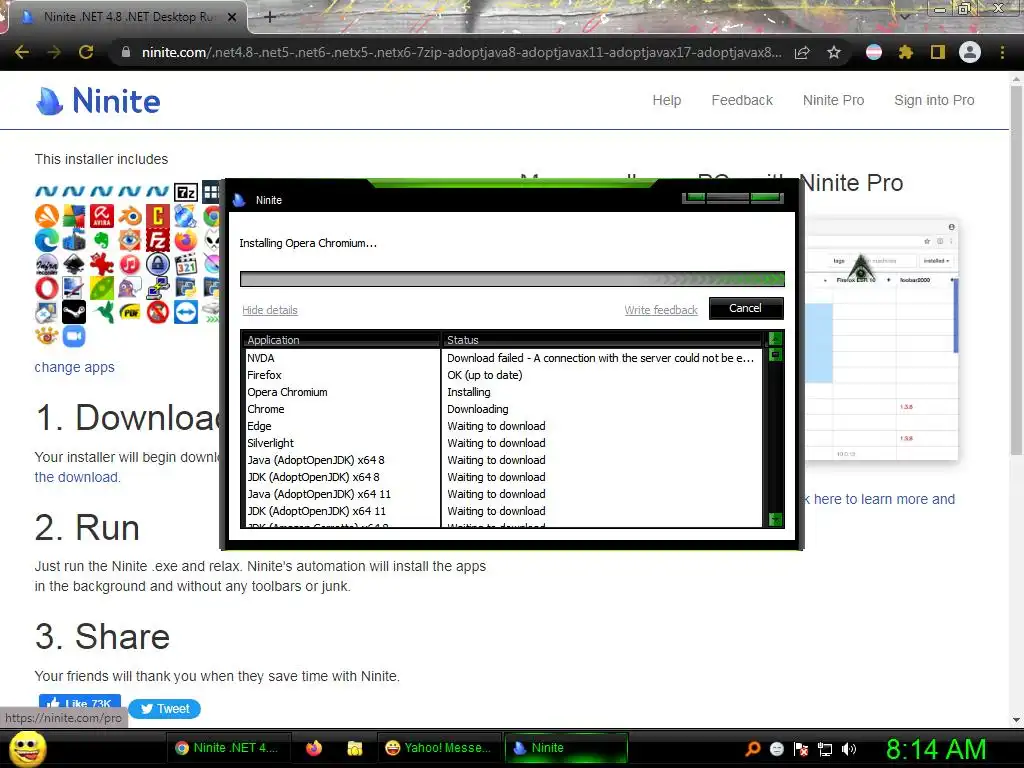1024x768 pixels.
Task: Click the yellow SumatraPDF icon
Action: pyautogui.click(x=129, y=312)
